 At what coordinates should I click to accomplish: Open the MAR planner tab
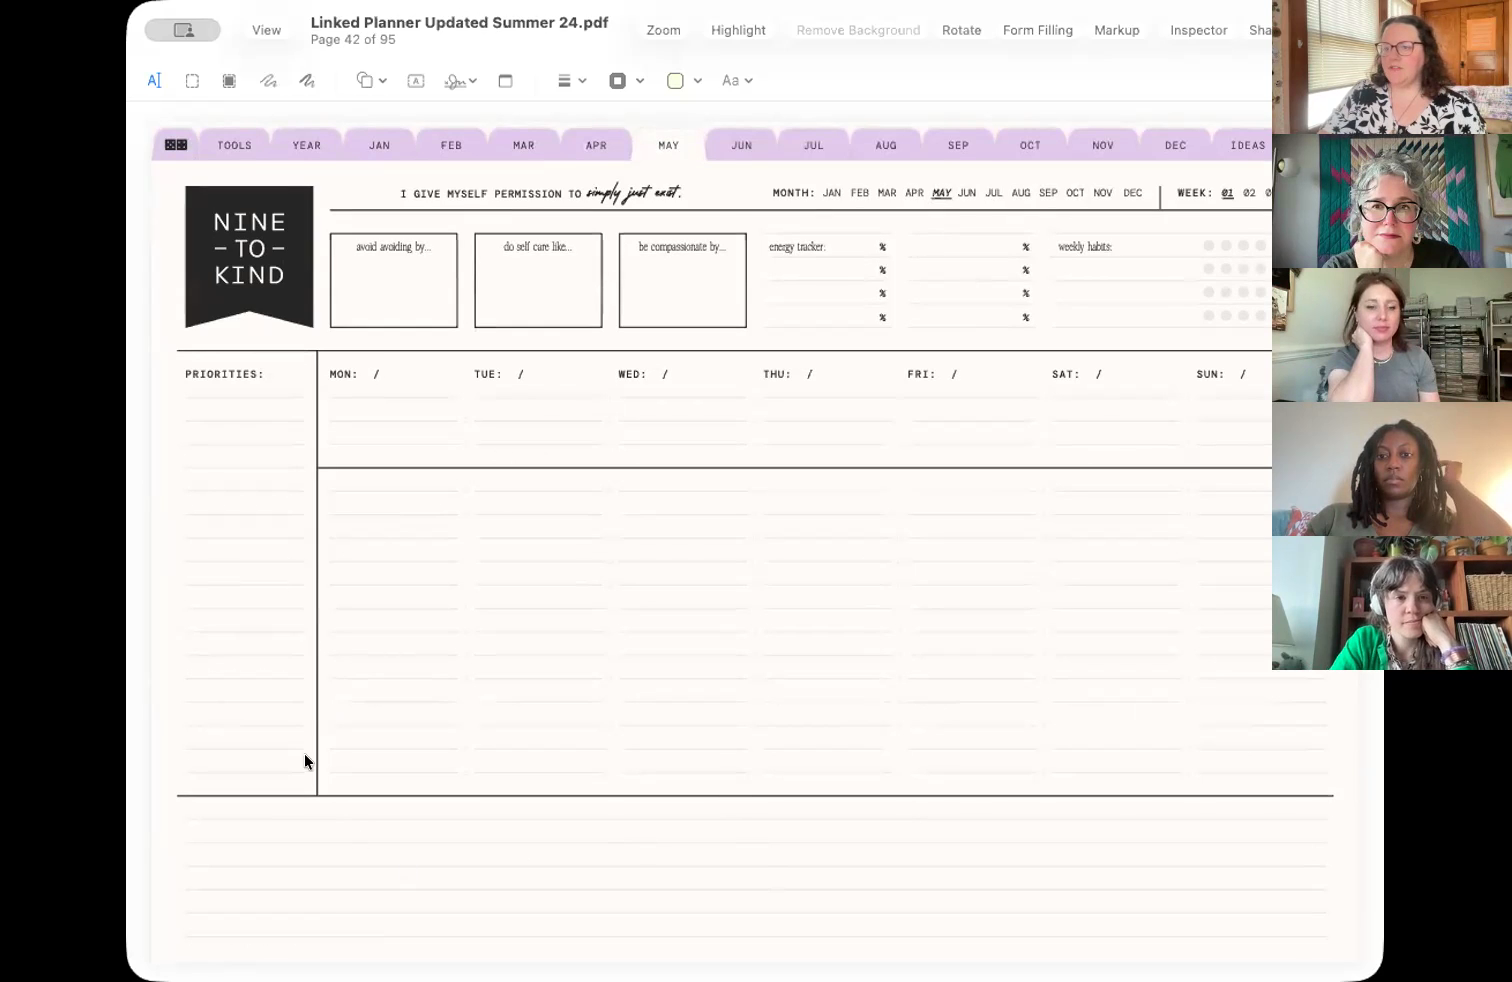coord(524,145)
